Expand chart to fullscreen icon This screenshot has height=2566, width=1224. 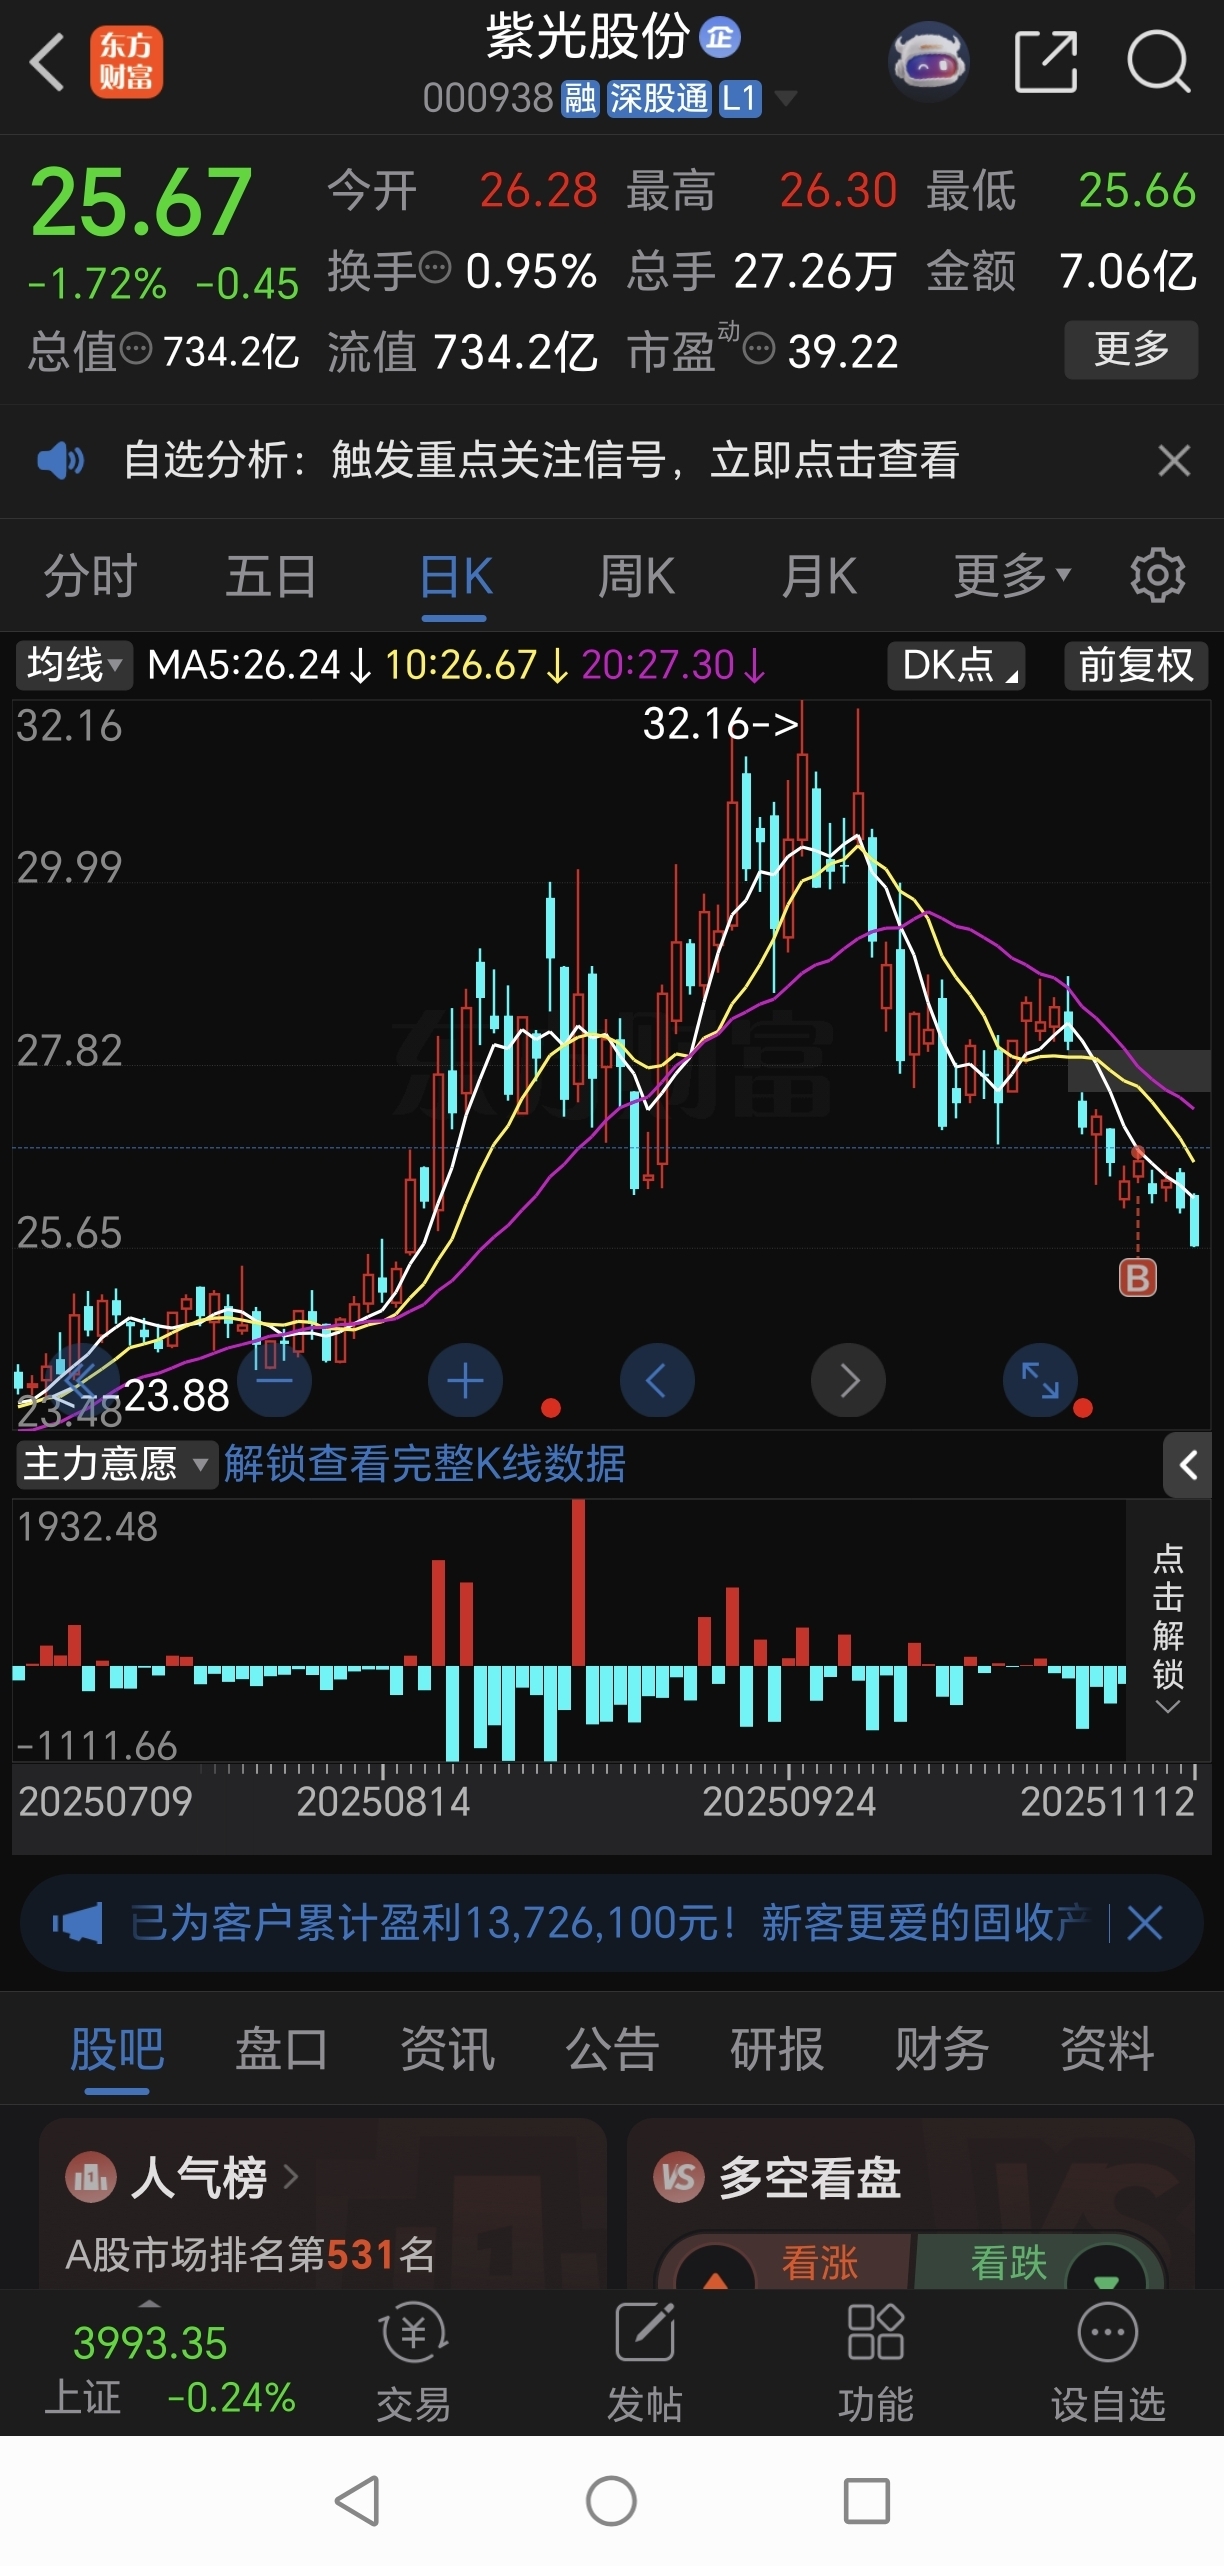click(1040, 1380)
